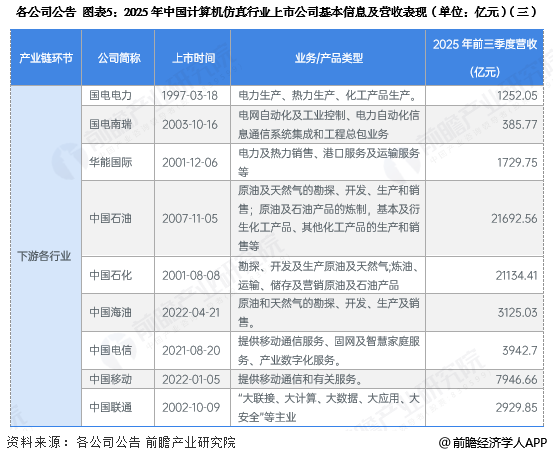Select company name 华能国际
The width and height of the screenshot is (553, 454).
(x=110, y=162)
